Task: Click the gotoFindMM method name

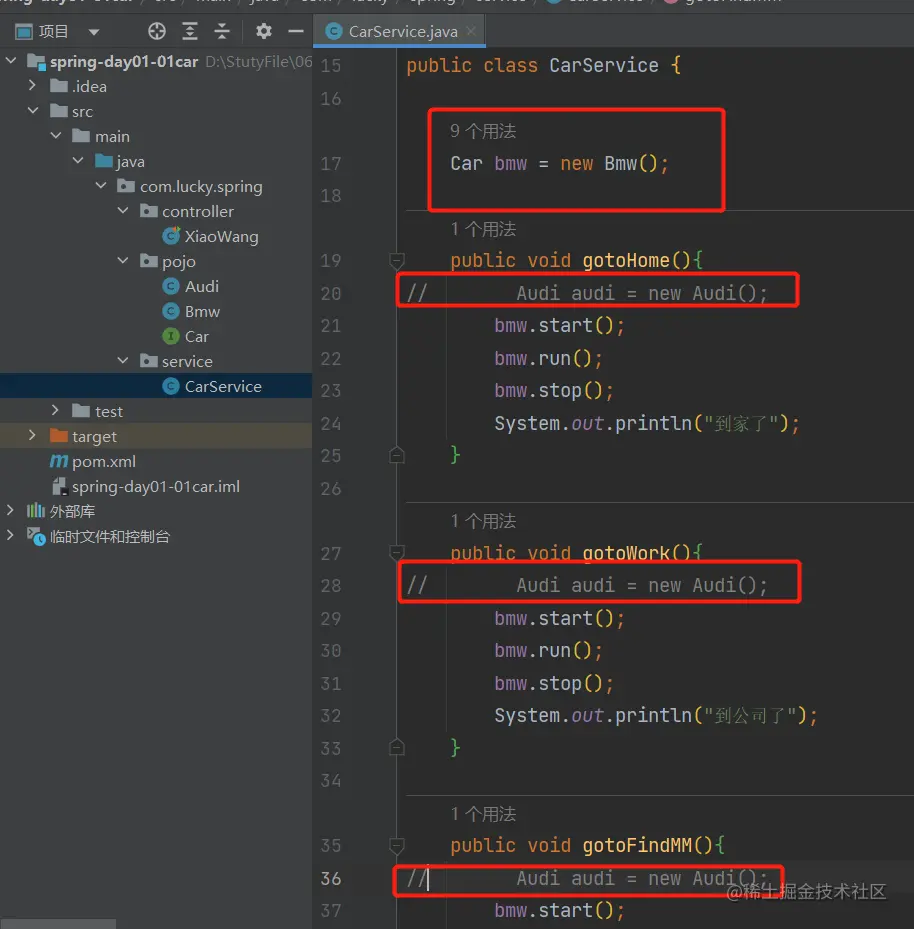Action: 637,845
